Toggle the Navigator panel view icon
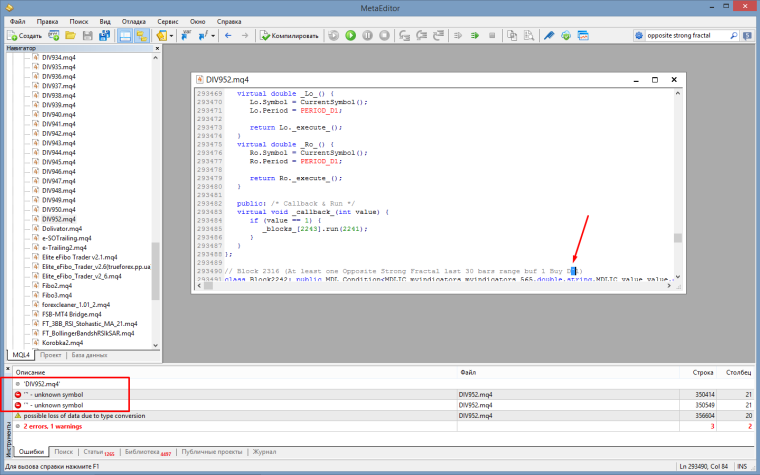Image resolution: width=760 pixels, height=475 pixels. [x=142, y=35]
